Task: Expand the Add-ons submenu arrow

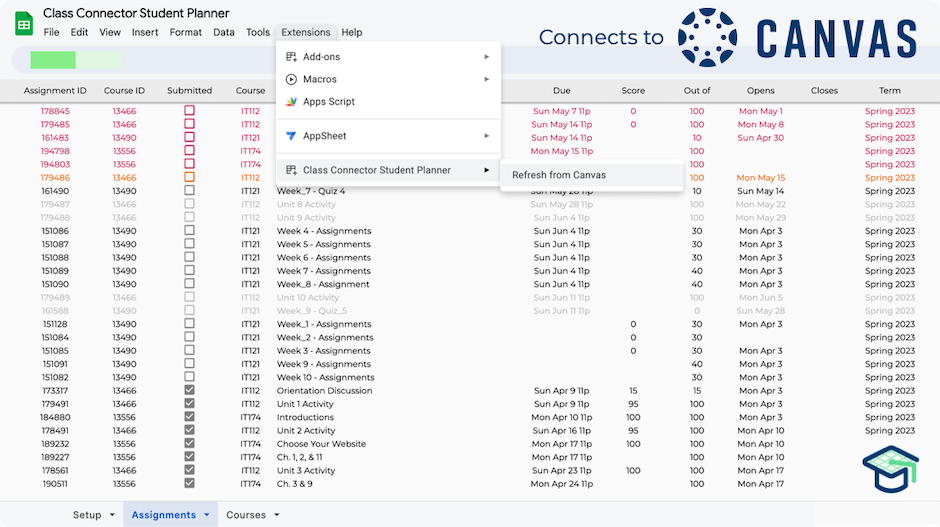Action: coord(487,57)
